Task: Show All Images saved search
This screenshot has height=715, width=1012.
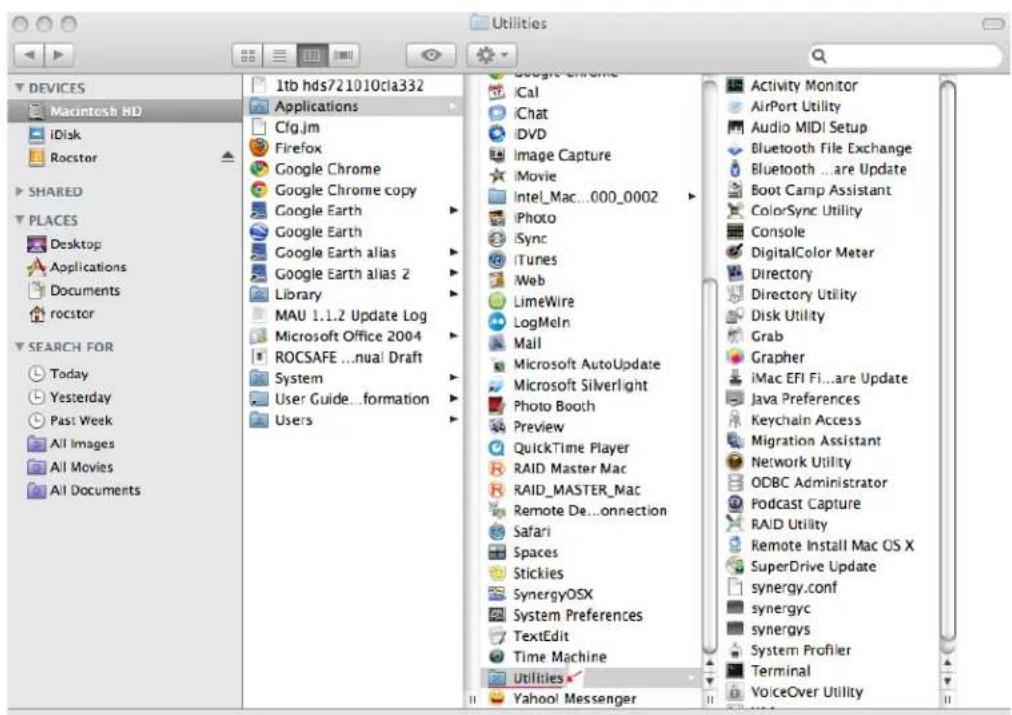Action: [82, 443]
